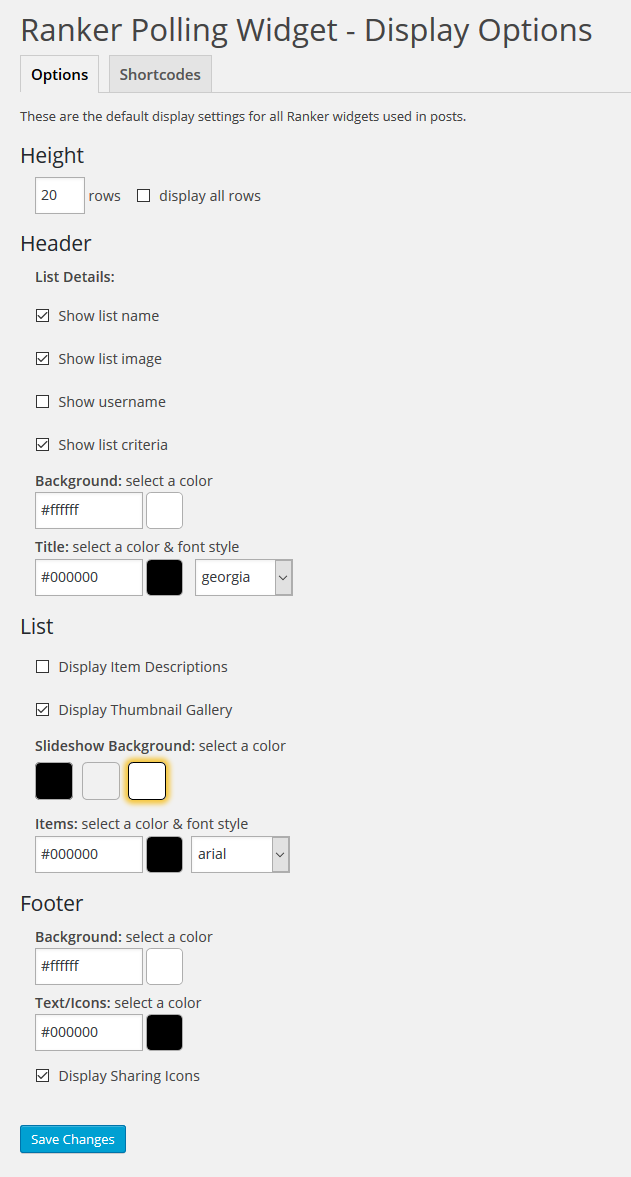The width and height of the screenshot is (631, 1177).
Task: Click the Header Background white color swatch
Action: (x=164, y=510)
